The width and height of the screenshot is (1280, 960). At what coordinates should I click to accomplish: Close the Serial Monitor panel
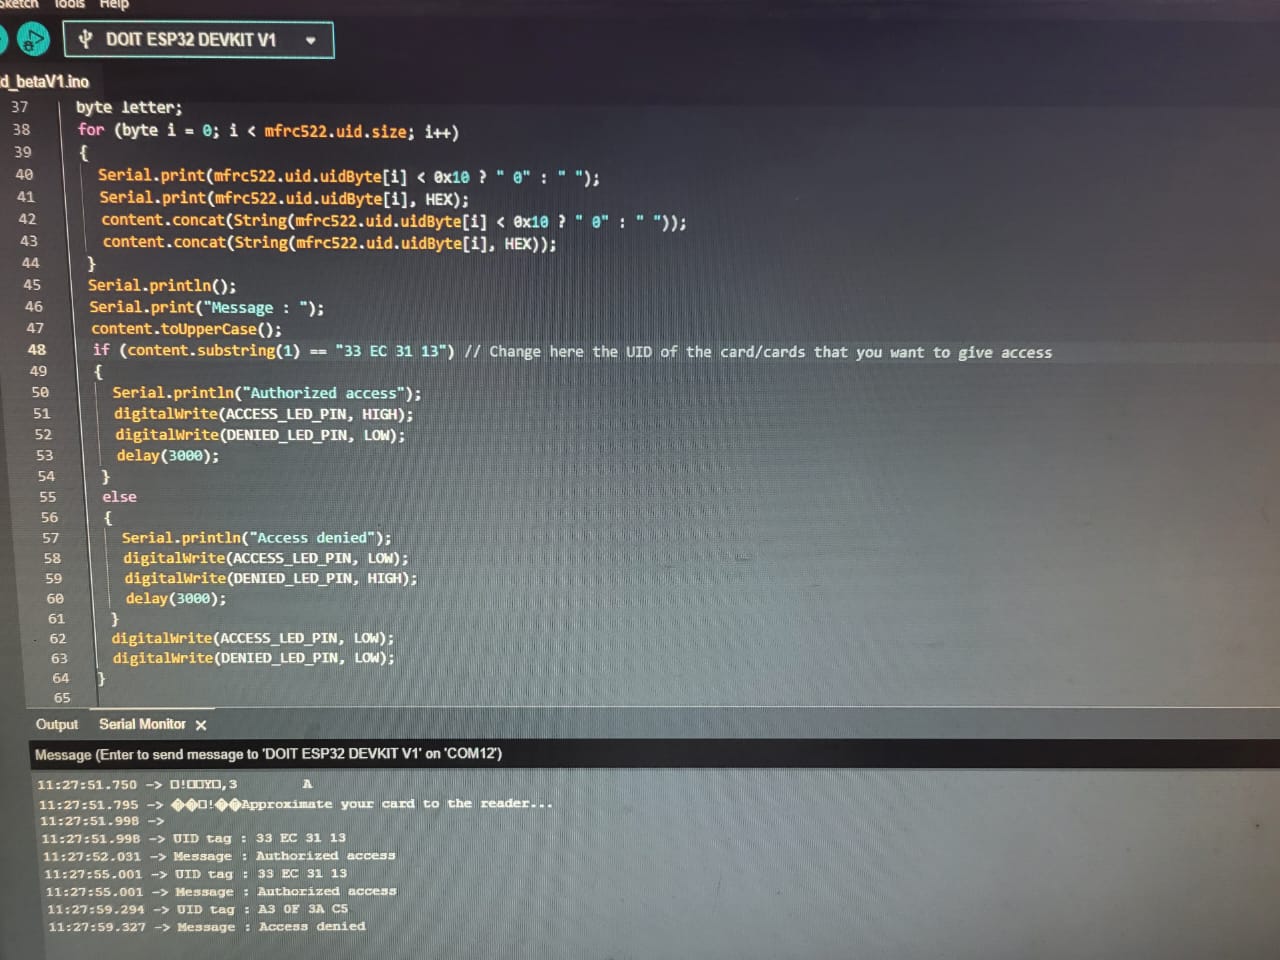pos(201,725)
